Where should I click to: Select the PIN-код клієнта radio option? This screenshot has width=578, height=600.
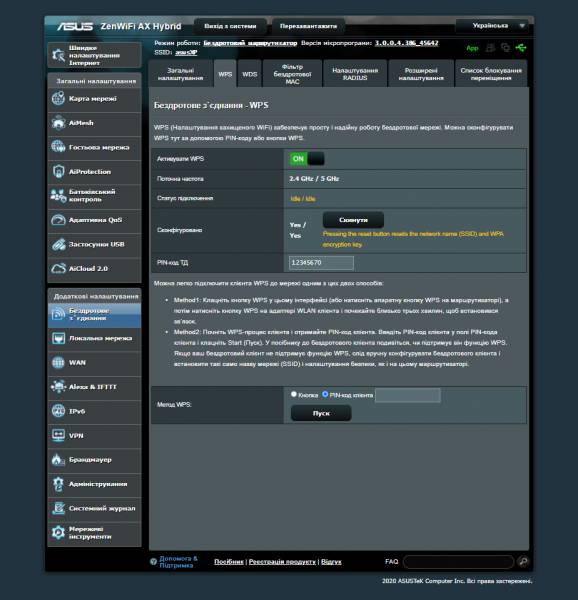[x=325, y=394]
